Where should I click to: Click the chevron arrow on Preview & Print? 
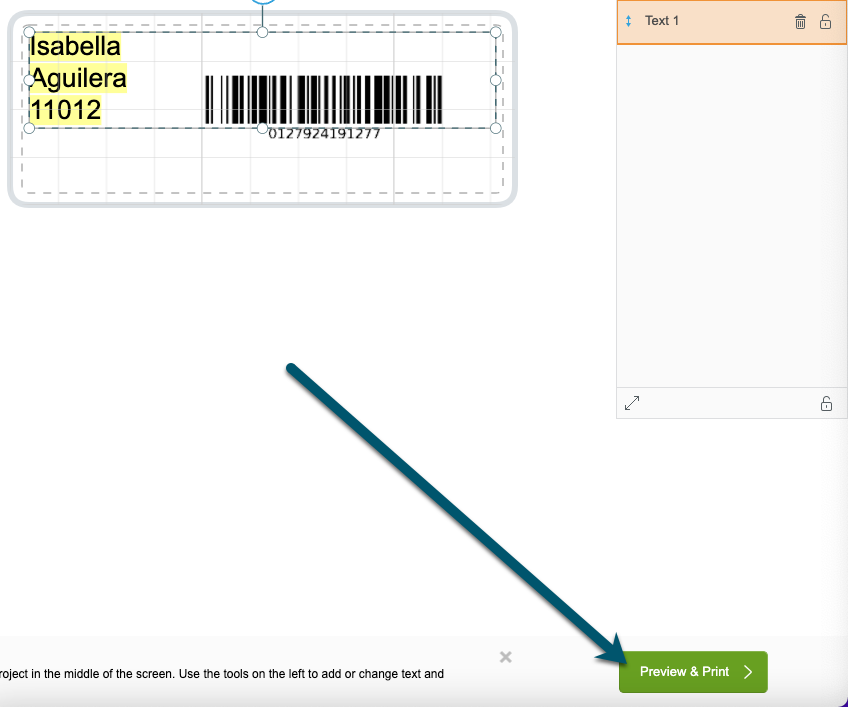point(748,672)
